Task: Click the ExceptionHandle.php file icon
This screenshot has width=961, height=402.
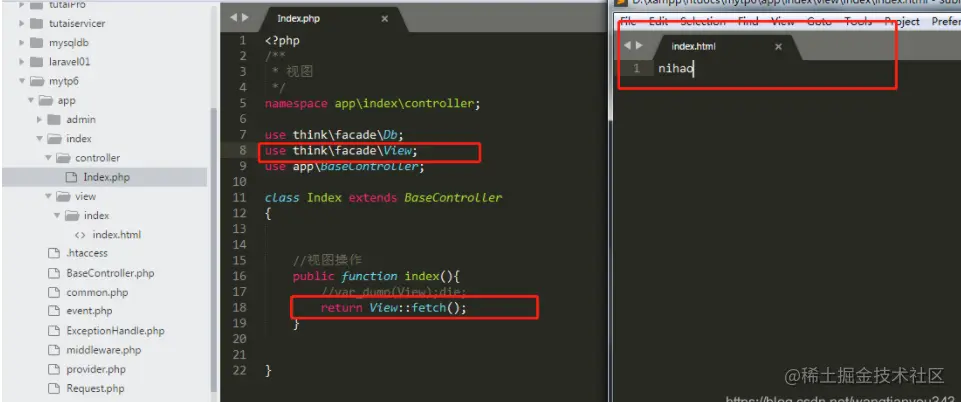Action: coord(53,331)
